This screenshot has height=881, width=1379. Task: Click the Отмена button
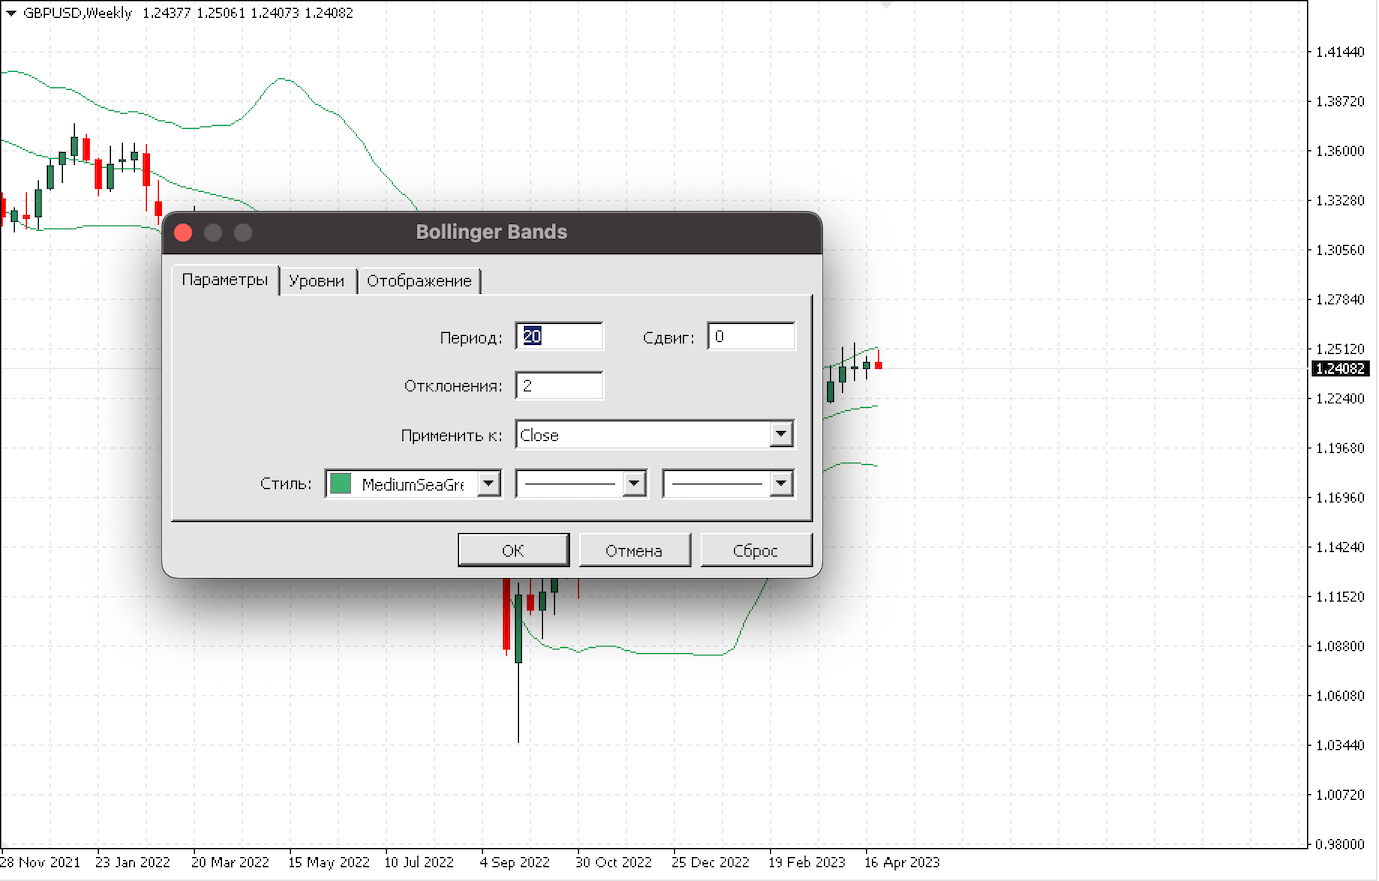633,551
